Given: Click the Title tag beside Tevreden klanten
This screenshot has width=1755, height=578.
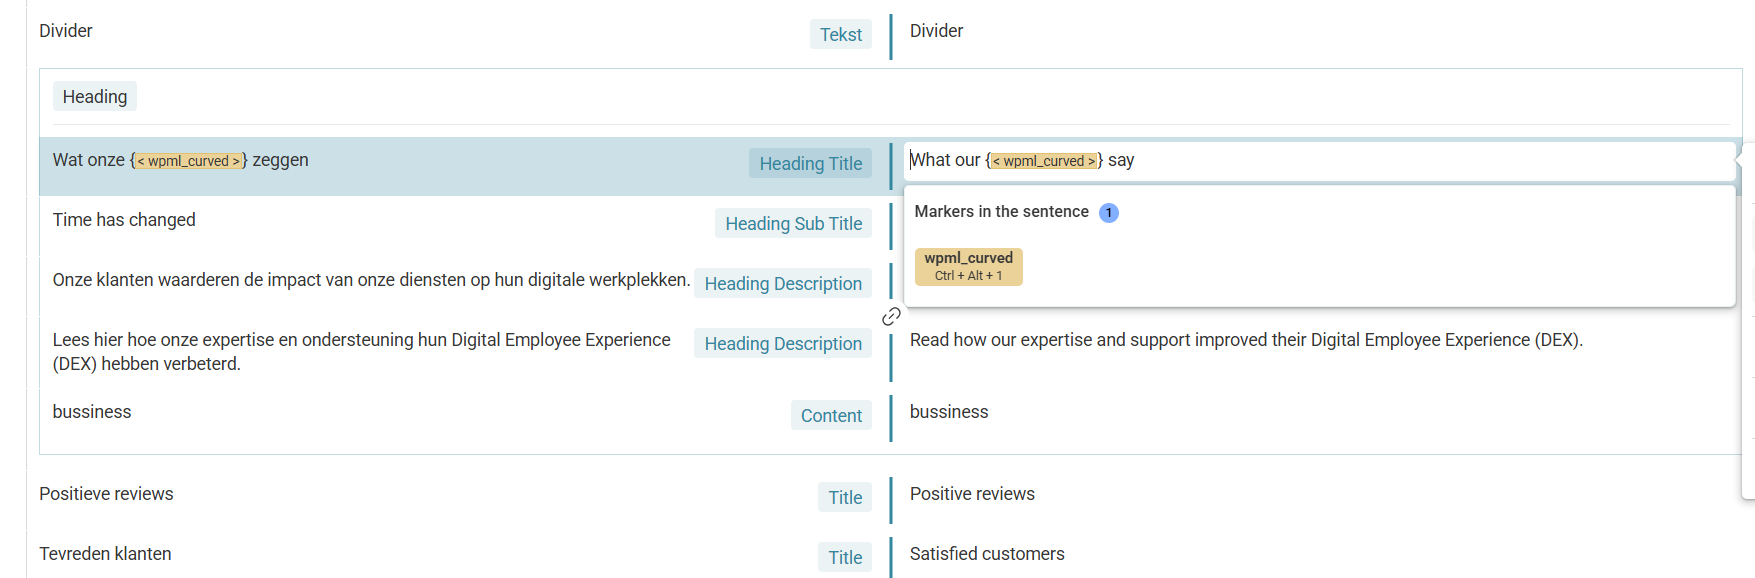Looking at the screenshot, I should (845, 558).
